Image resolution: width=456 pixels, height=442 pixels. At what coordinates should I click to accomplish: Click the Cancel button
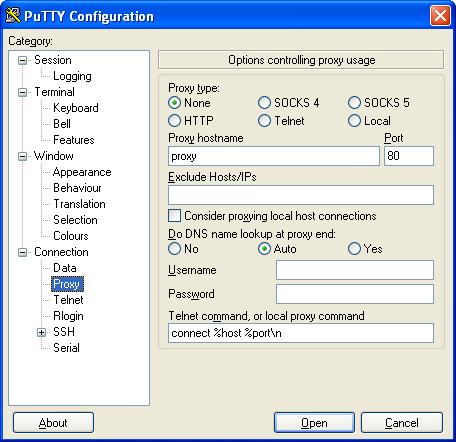pos(402,423)
